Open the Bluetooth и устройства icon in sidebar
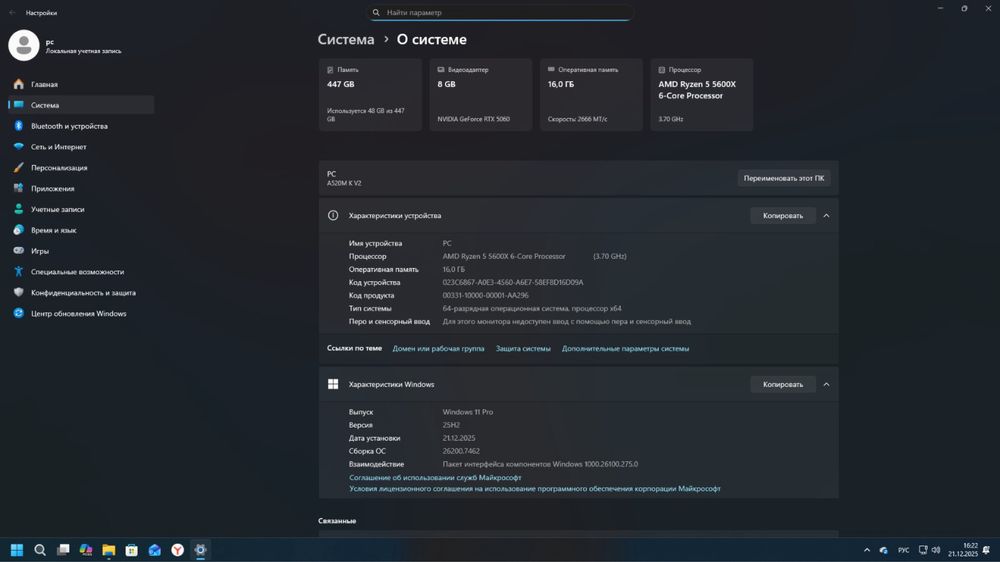Screen dimensions: 1000x562 click(18, 126)
